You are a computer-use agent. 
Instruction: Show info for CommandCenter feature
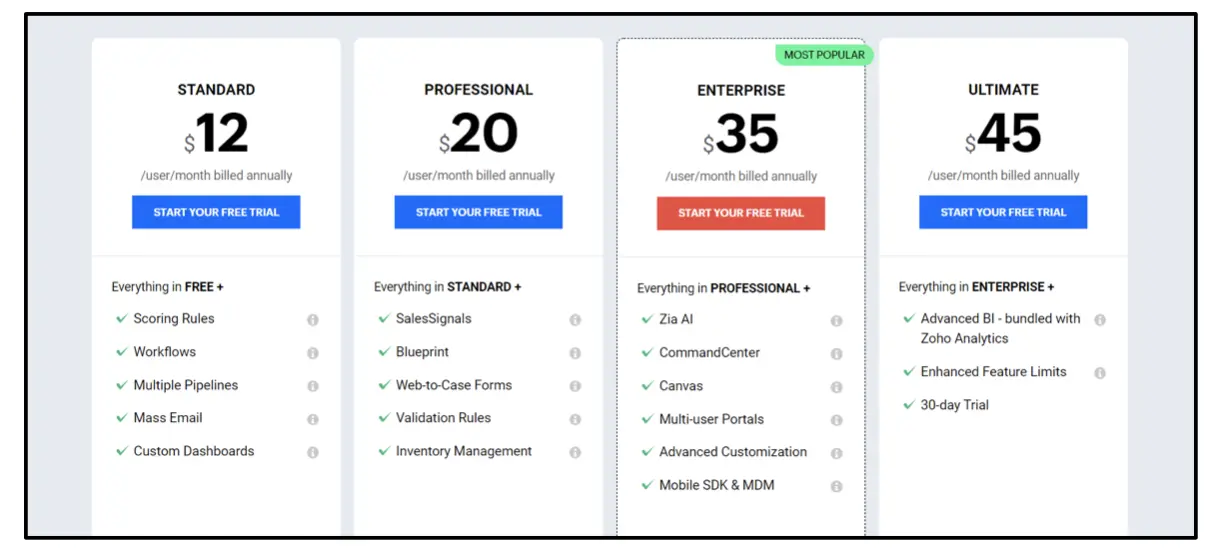(x=836, y=354)
